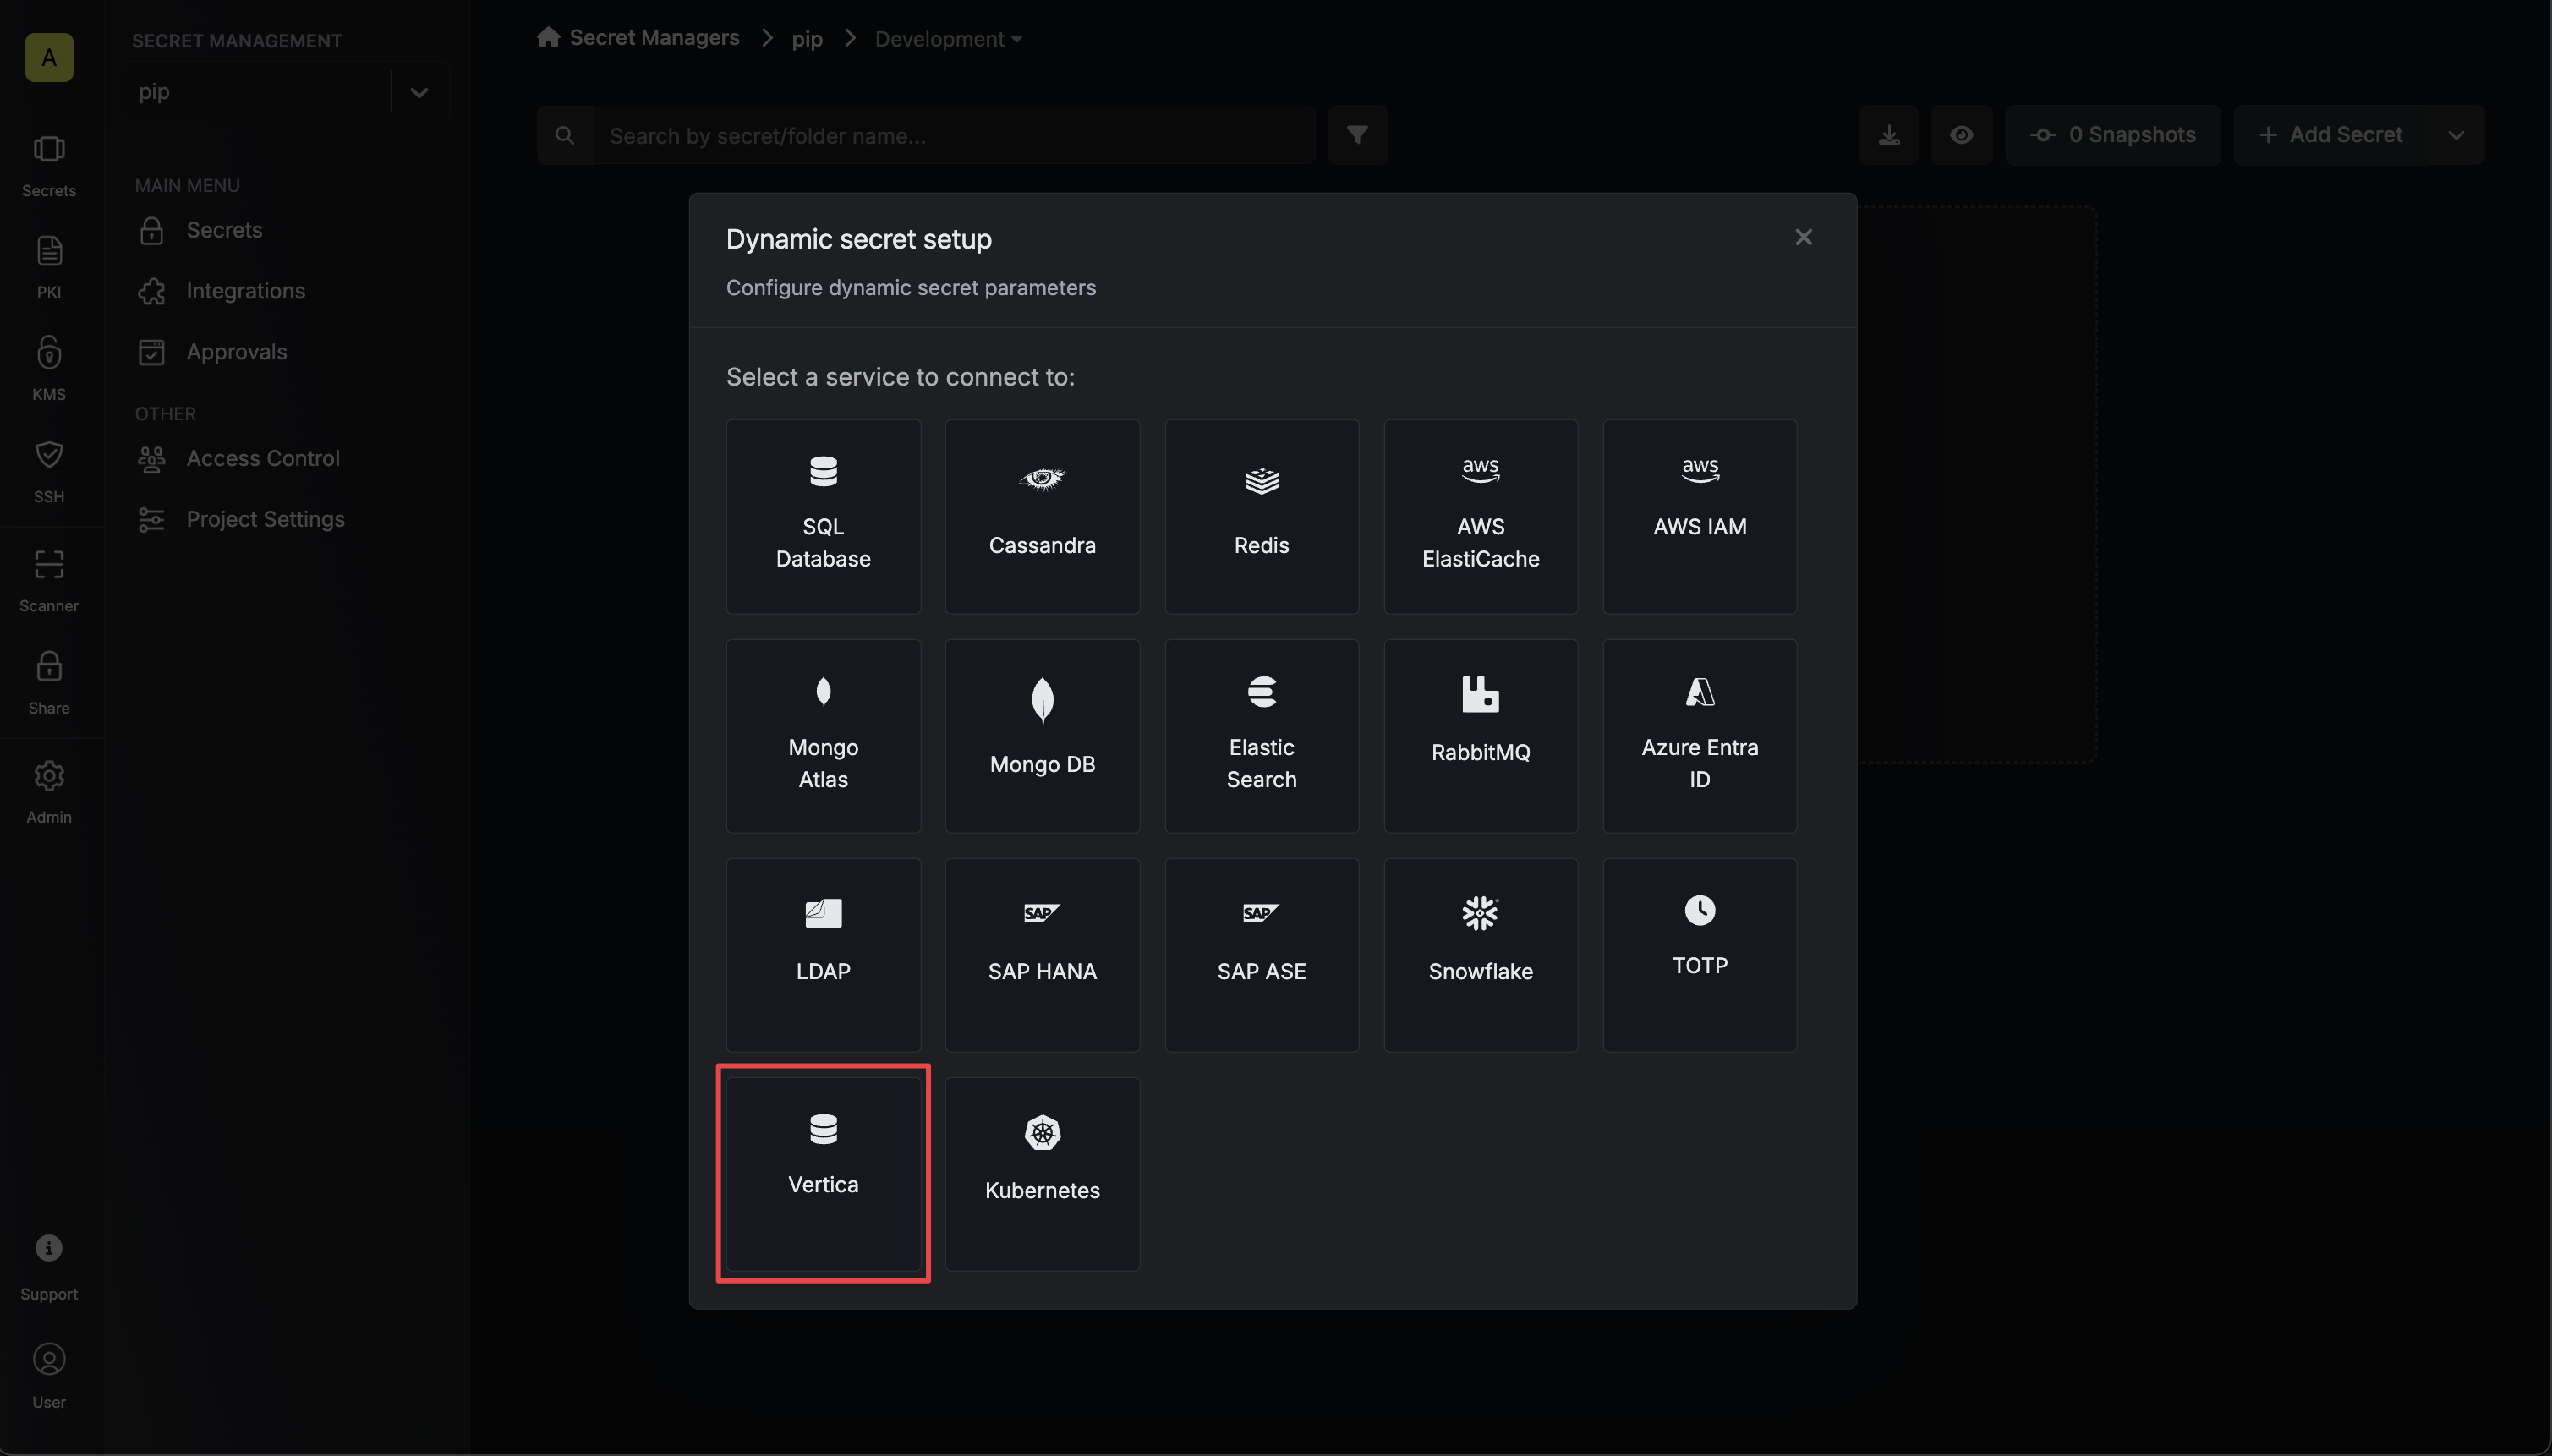This screenshot has width=2552, height=1456.
Task: Open the 0 Snapshots button
Action: (2112, 135)
